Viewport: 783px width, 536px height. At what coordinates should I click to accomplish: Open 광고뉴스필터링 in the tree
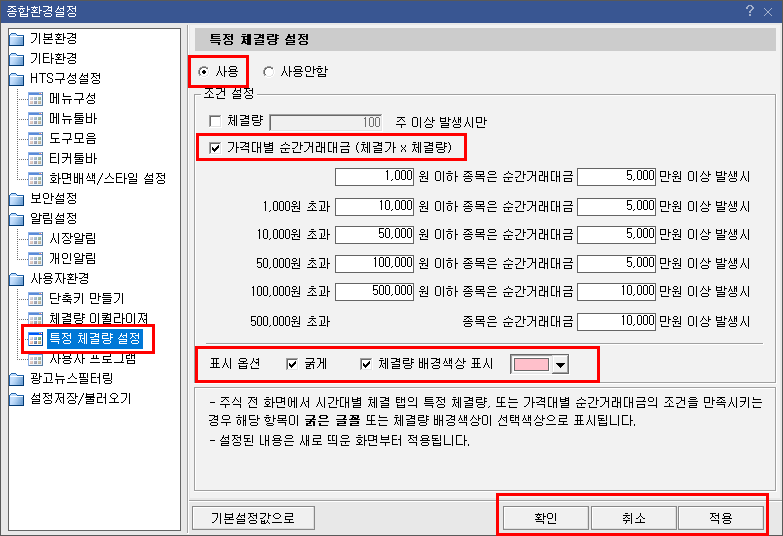pos(71,378)
